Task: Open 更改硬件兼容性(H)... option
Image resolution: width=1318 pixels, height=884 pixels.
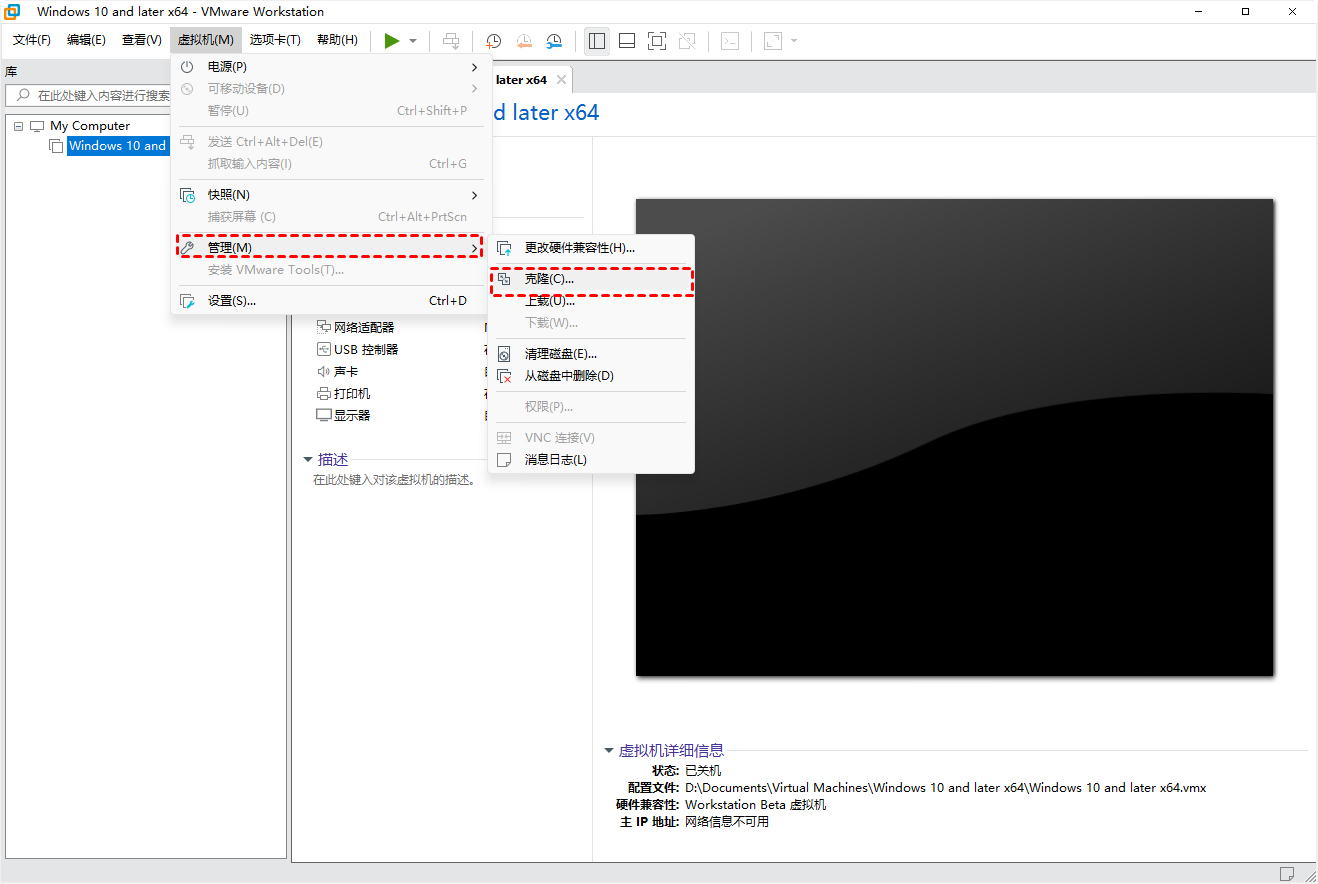Action: 579,248
